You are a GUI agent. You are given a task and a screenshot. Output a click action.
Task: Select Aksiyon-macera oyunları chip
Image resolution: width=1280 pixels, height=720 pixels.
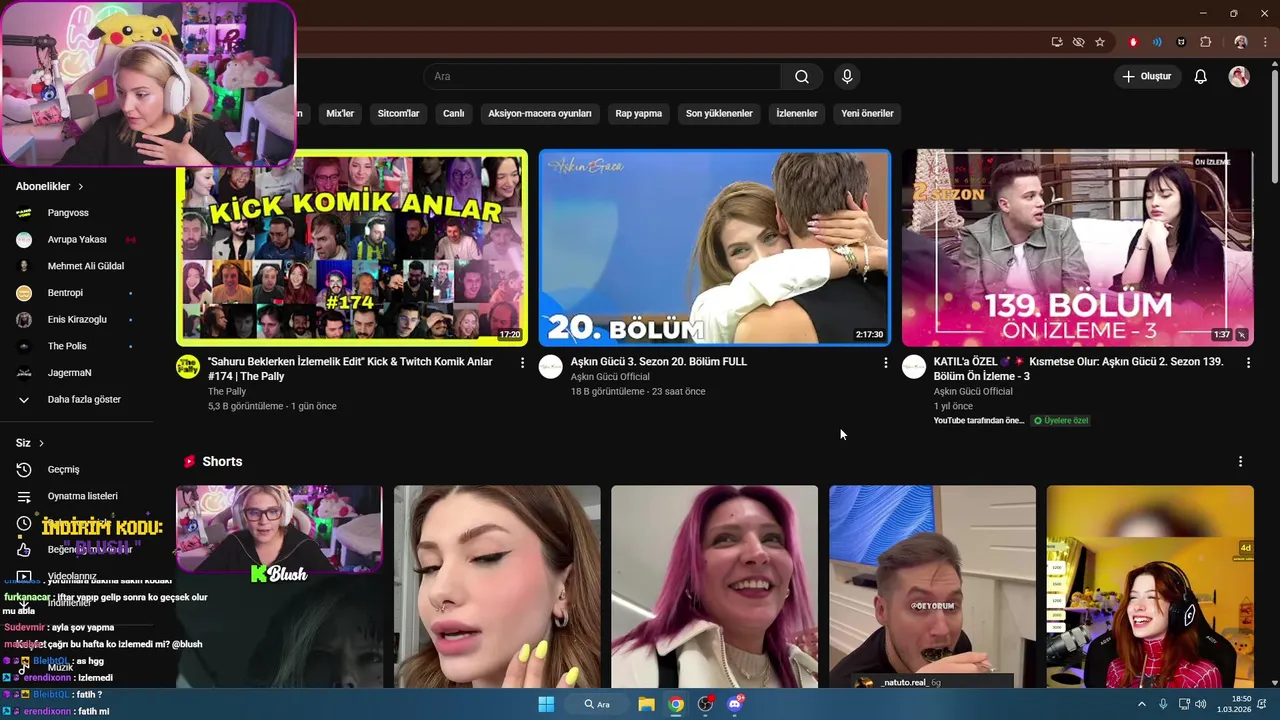(540, 113)
